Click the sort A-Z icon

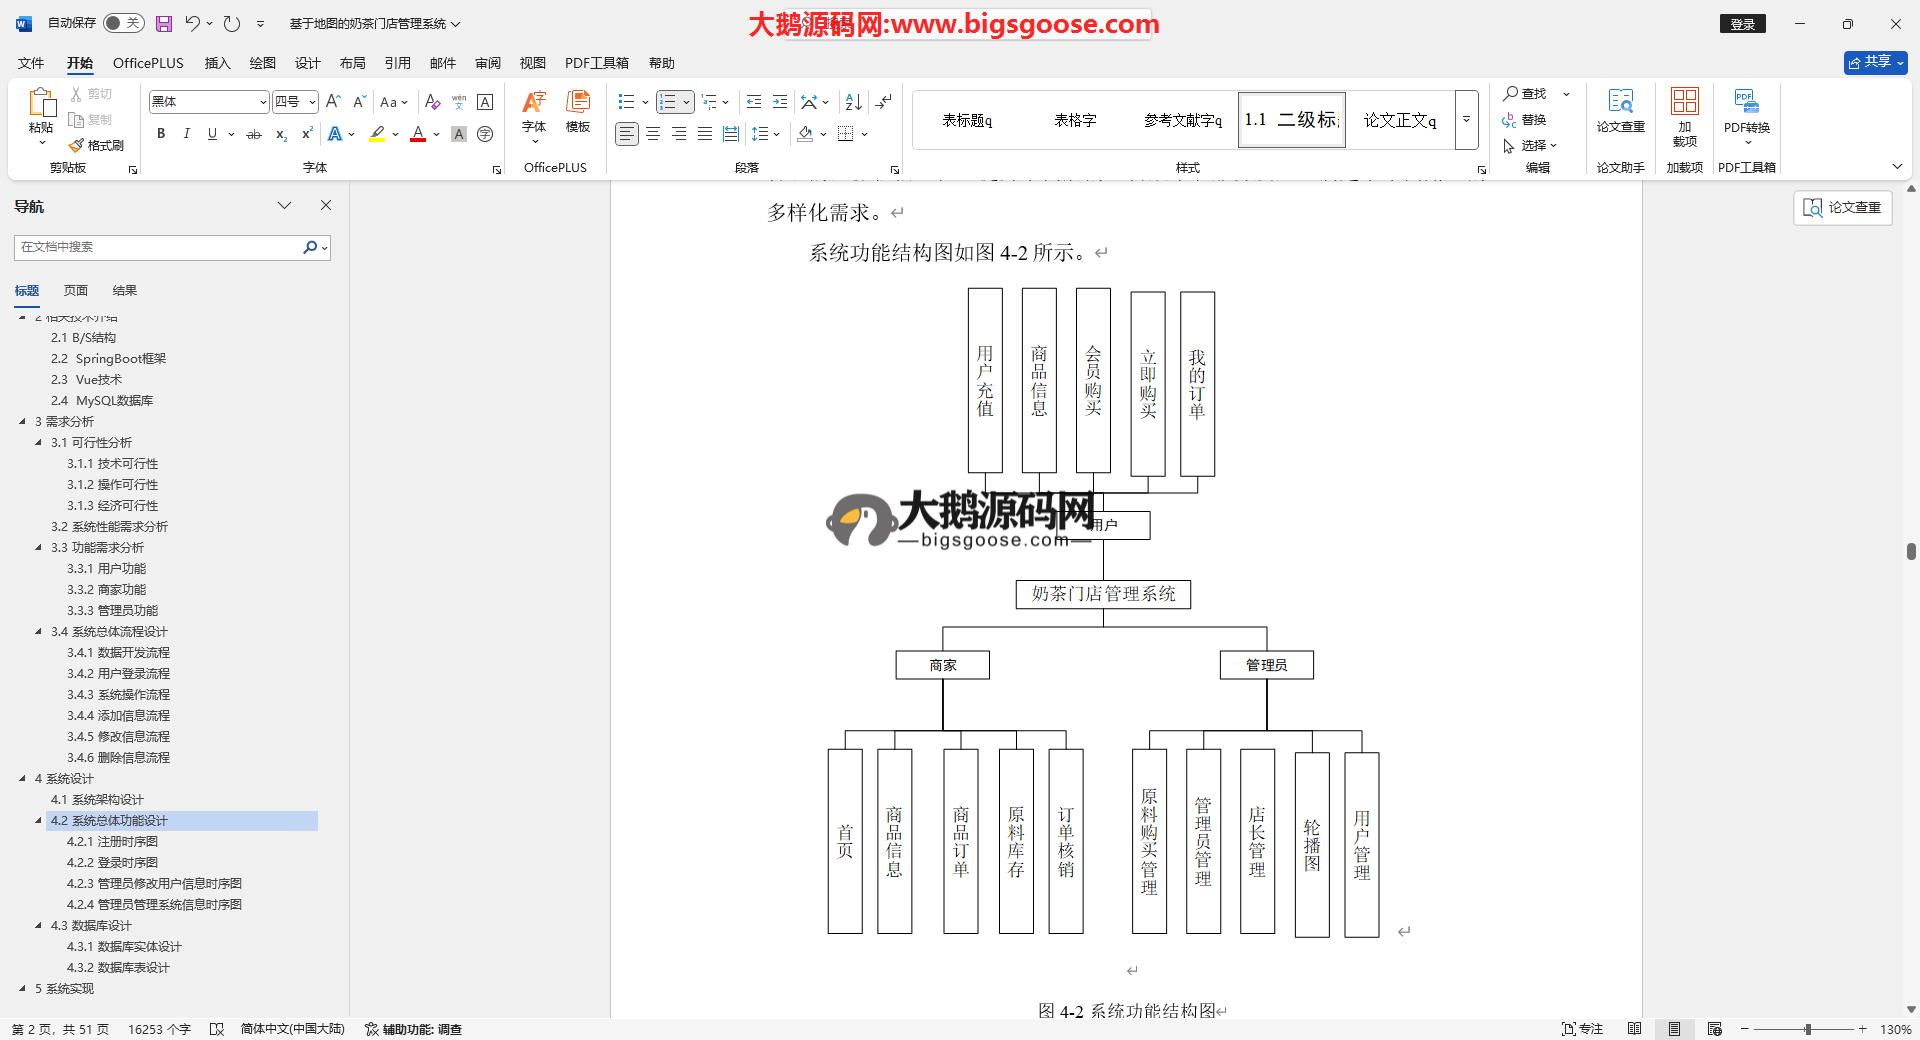click(x=853, y=102)
